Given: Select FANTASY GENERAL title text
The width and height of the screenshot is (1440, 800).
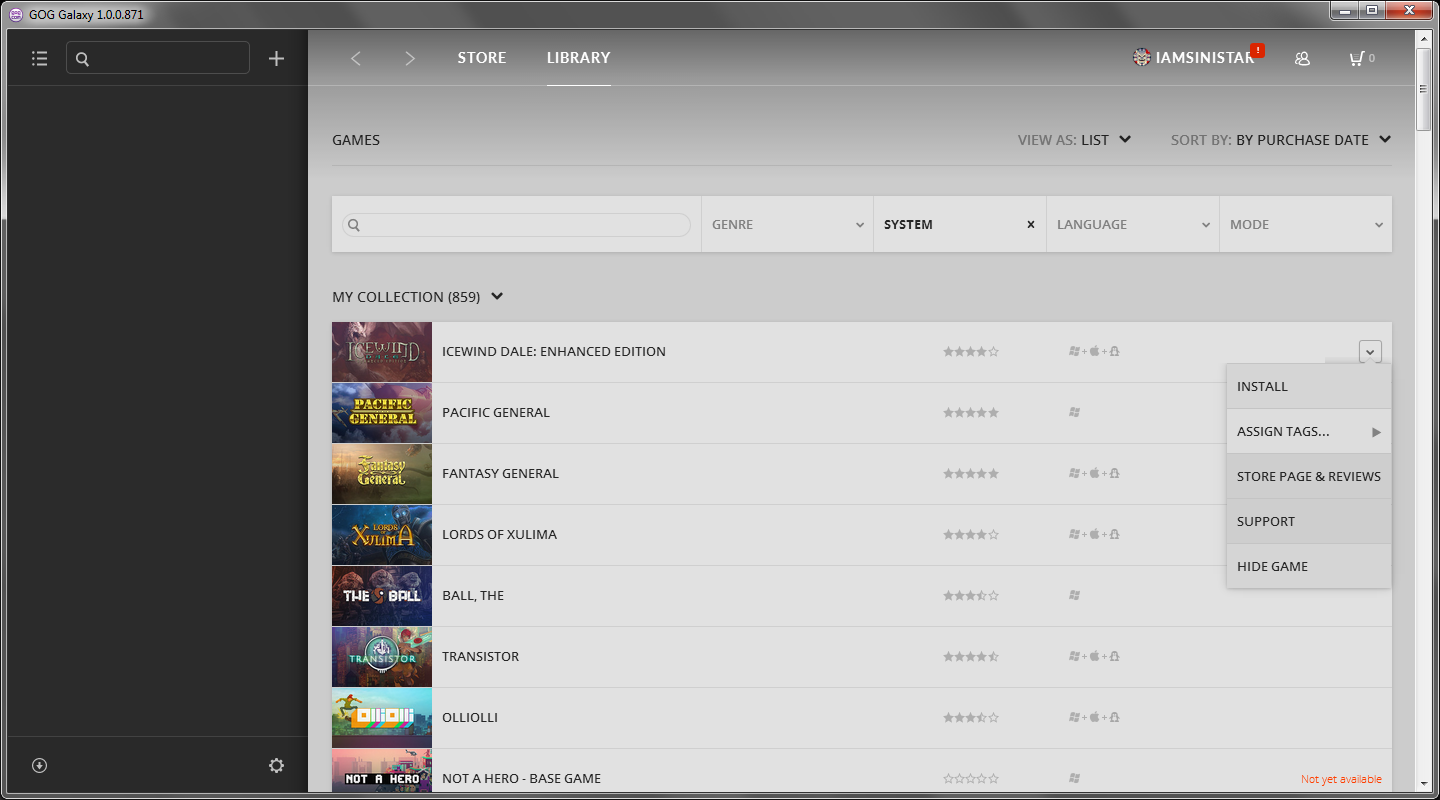Looking at the screenshot, I should point(500,474).
